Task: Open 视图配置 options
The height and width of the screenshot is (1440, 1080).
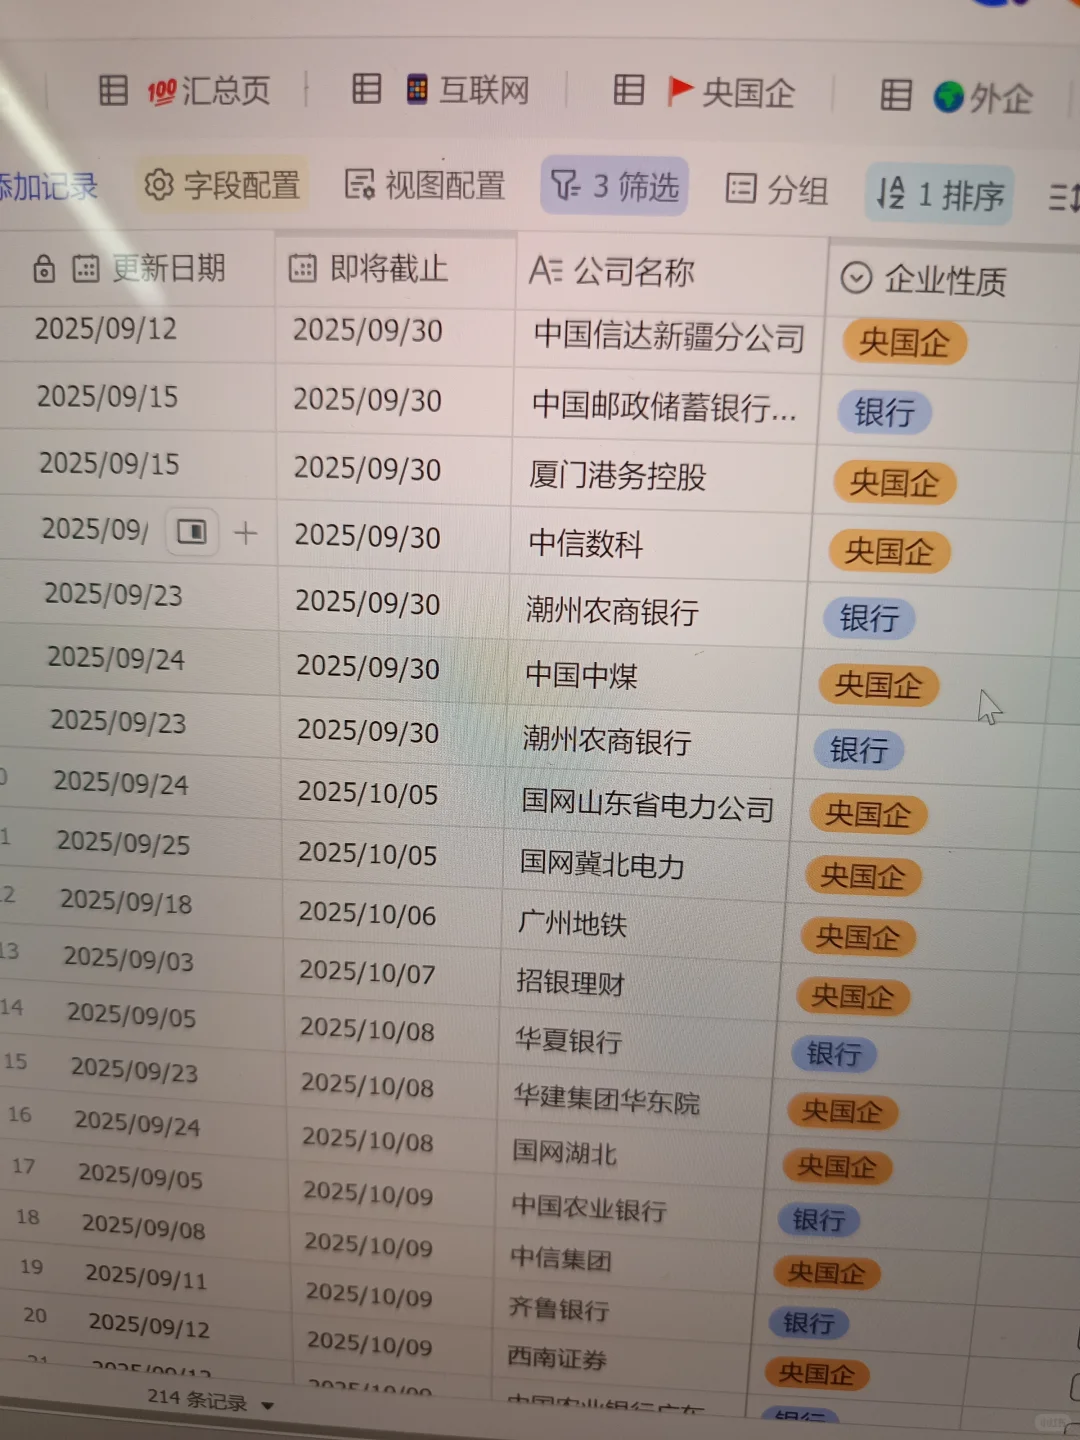Action: (x=425, y=185)
